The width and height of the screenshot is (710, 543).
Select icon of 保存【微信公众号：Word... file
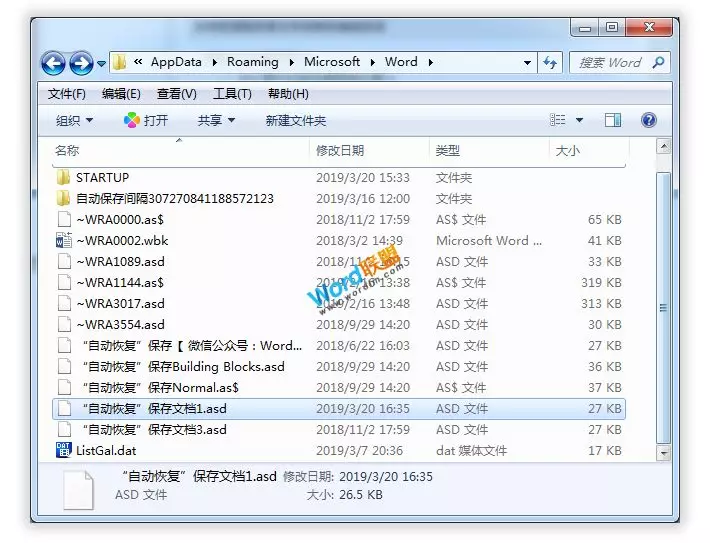click(x=64, y=346)
